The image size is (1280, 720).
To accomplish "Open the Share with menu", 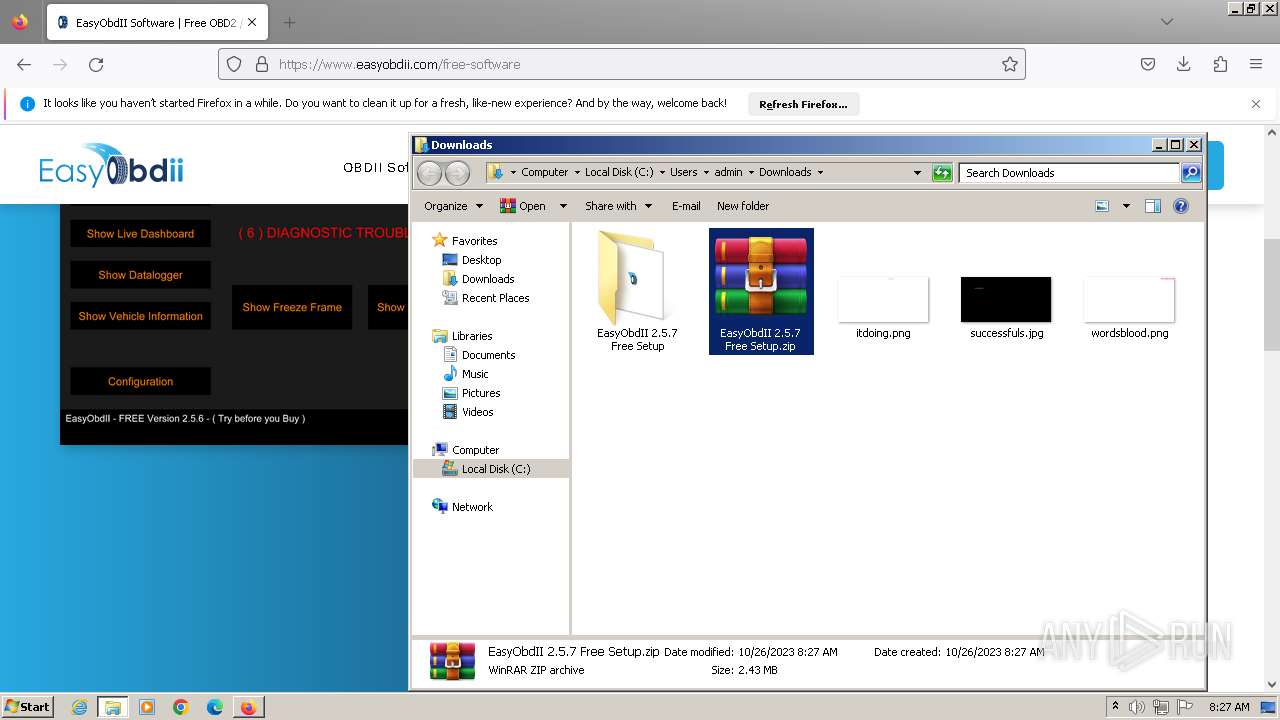I will click(618, 206).
